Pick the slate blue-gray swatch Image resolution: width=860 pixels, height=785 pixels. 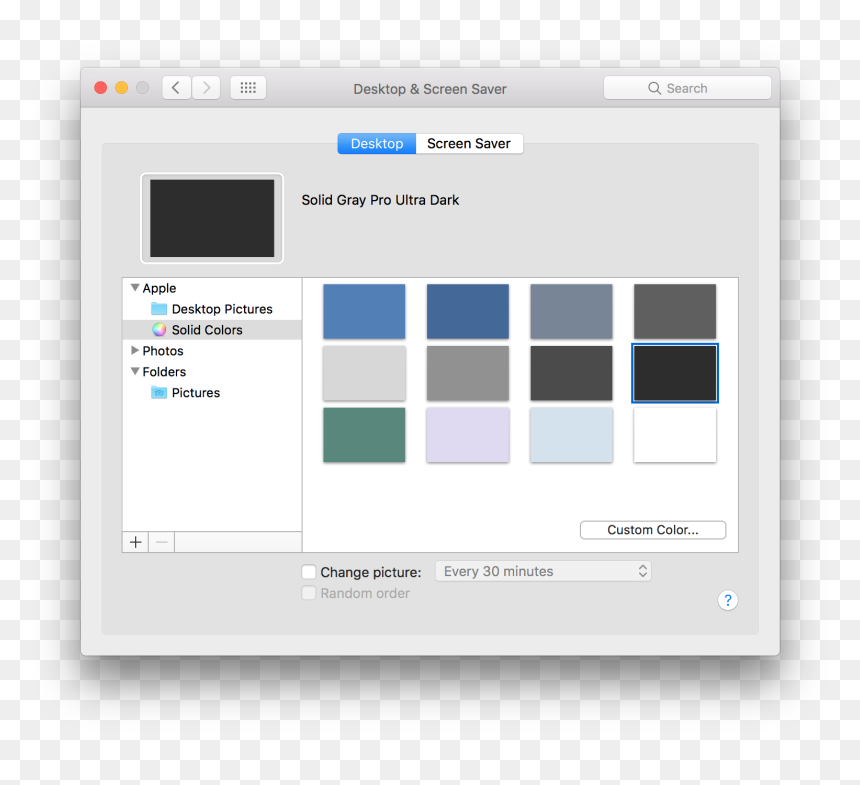coord(572,312)
